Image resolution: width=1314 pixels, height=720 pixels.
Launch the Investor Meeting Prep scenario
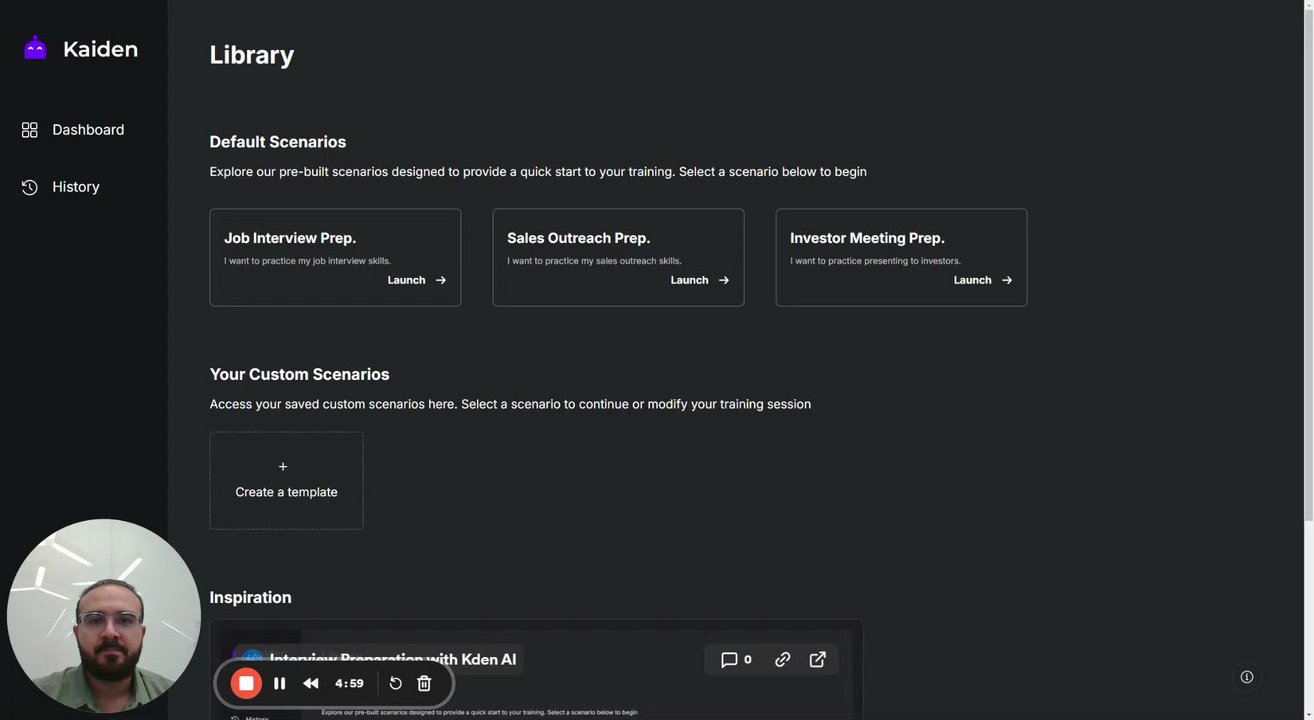[982, 280]
